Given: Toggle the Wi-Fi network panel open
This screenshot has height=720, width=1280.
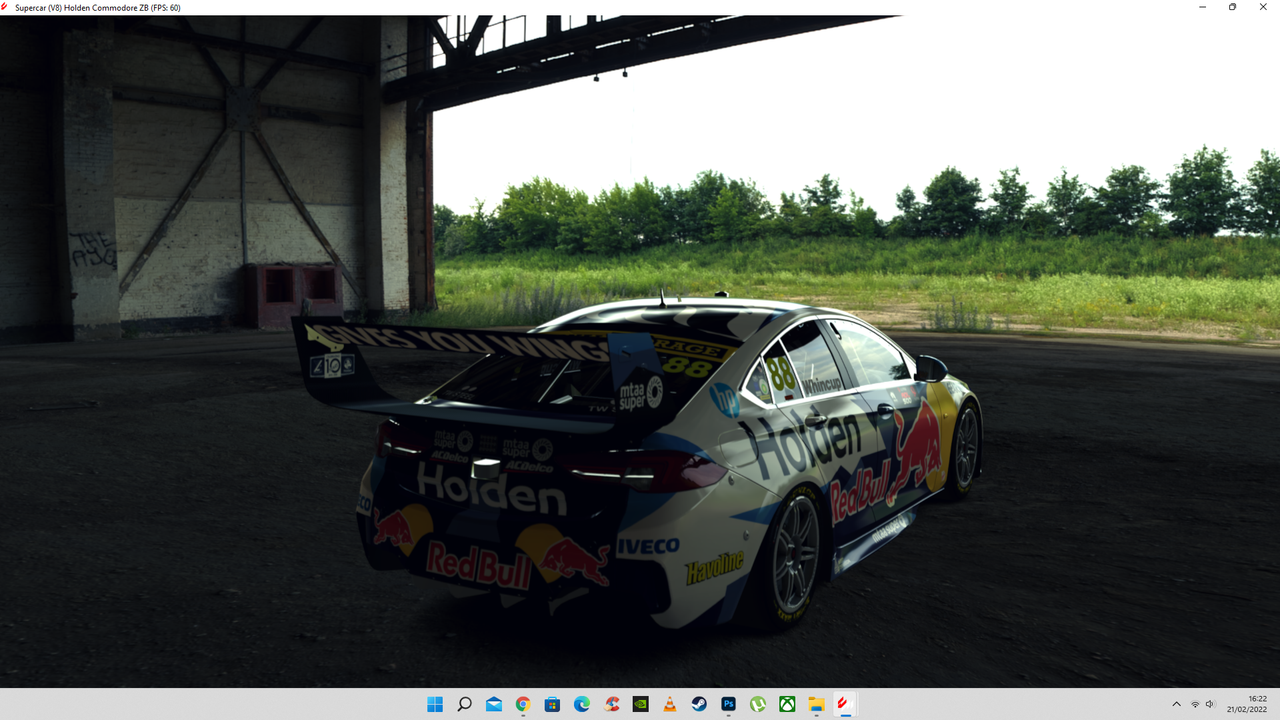Looking at the screenshot, I should point(1195,704).
